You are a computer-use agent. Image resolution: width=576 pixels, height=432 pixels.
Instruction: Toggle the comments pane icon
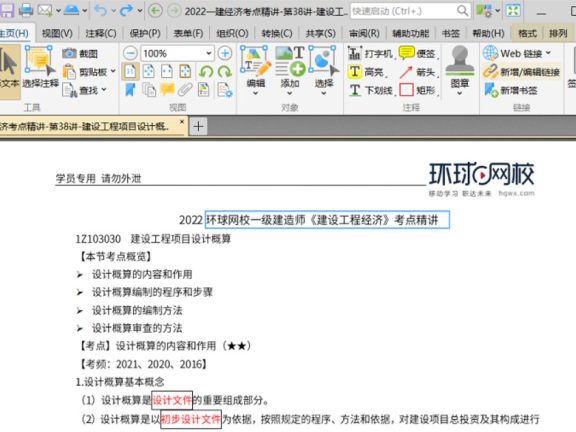tap(167, 90)
